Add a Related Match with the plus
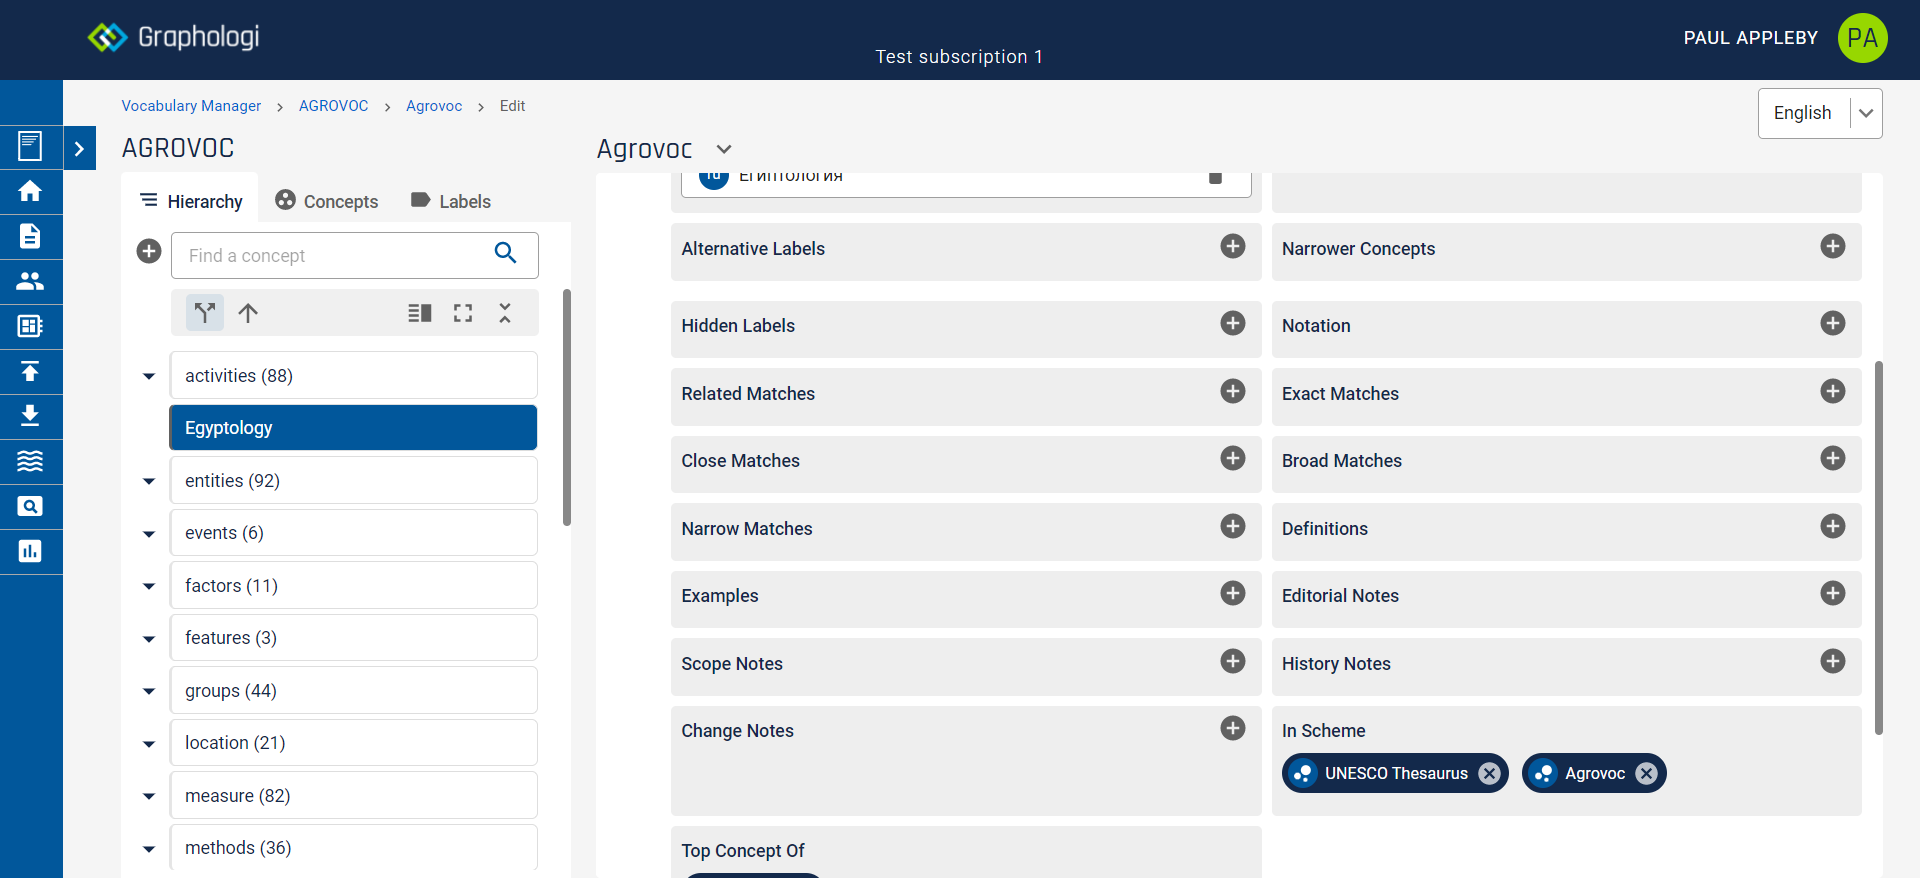The image size is (1920, 878). tap(1233, 391)
